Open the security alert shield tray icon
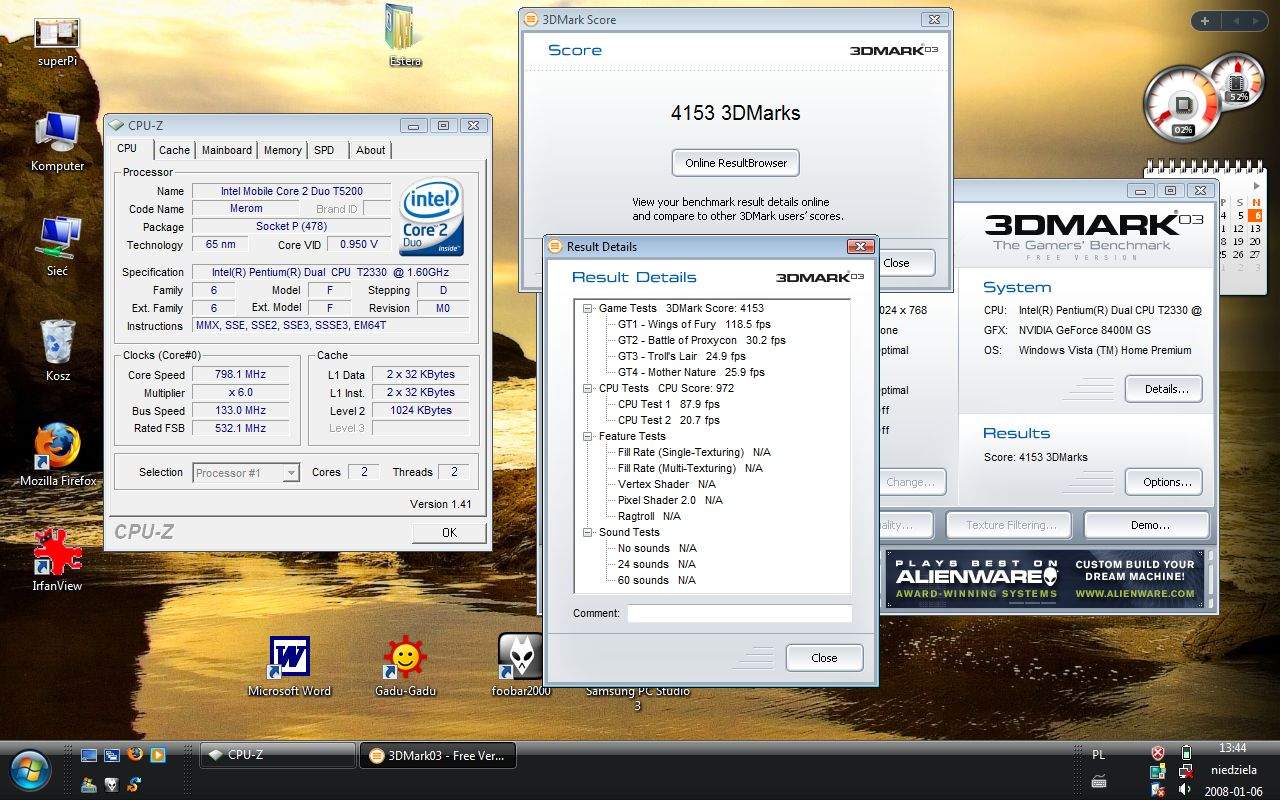 [1158, 753]
